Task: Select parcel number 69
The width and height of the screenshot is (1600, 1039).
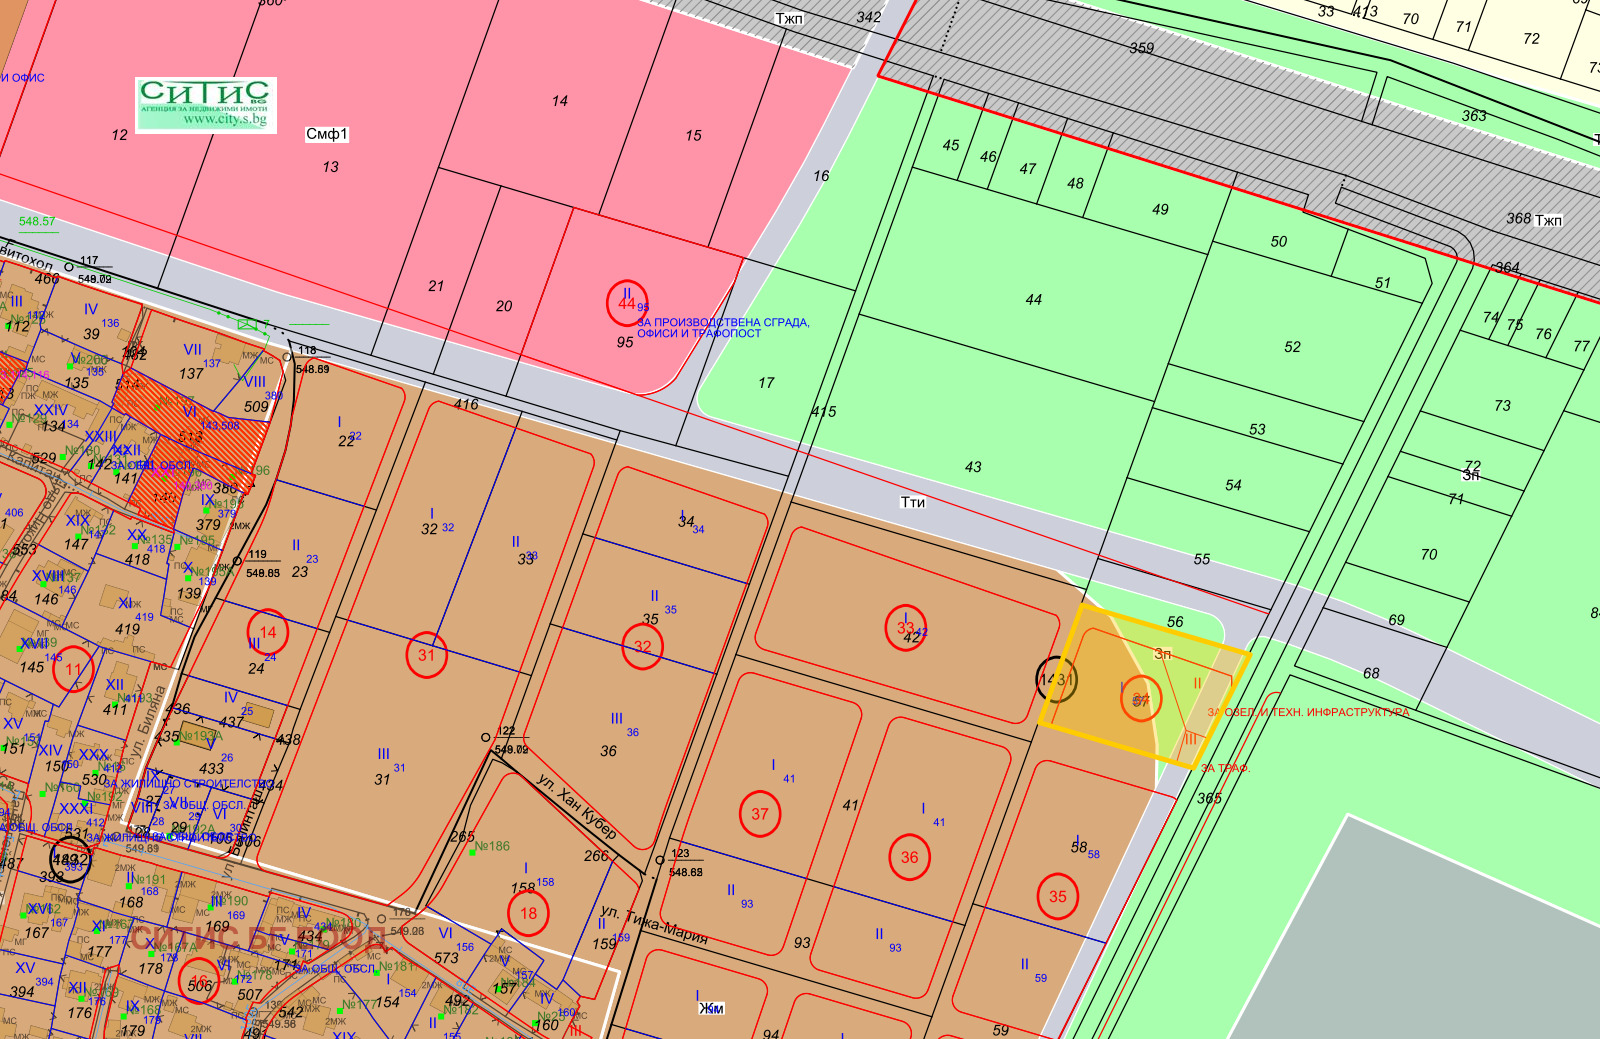Action: [x=1397, y=620]
